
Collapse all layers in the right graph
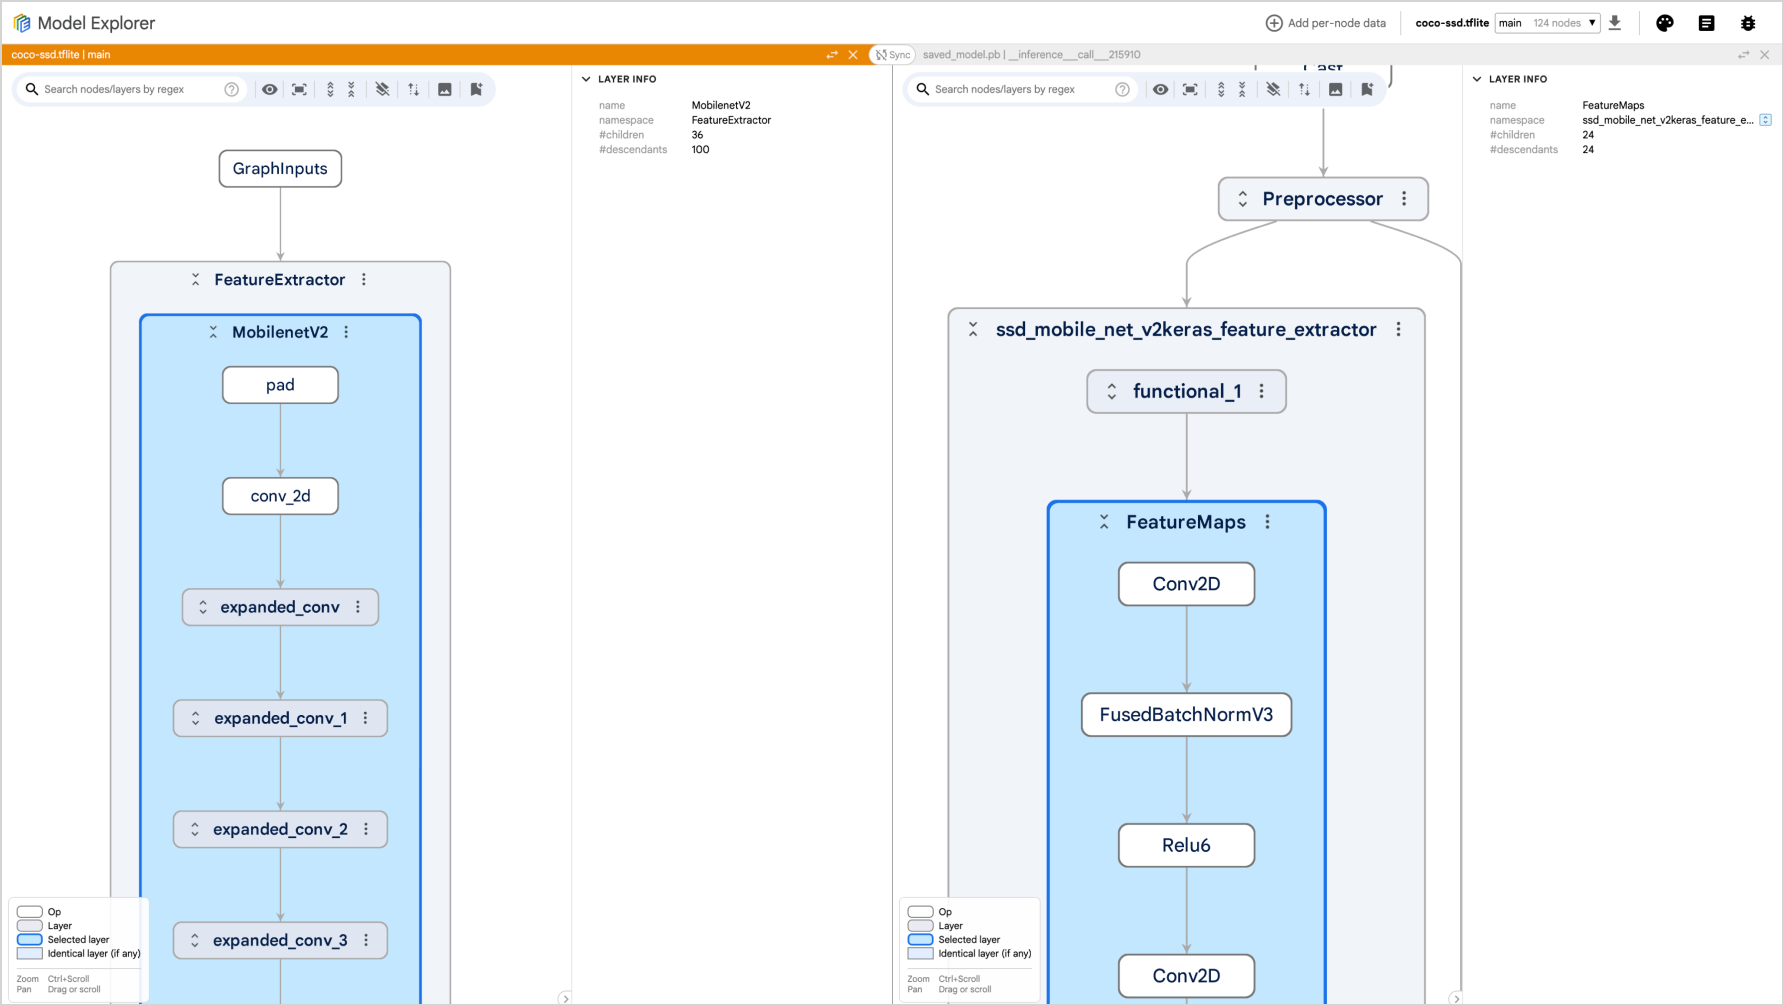(x=1243, y=89)
